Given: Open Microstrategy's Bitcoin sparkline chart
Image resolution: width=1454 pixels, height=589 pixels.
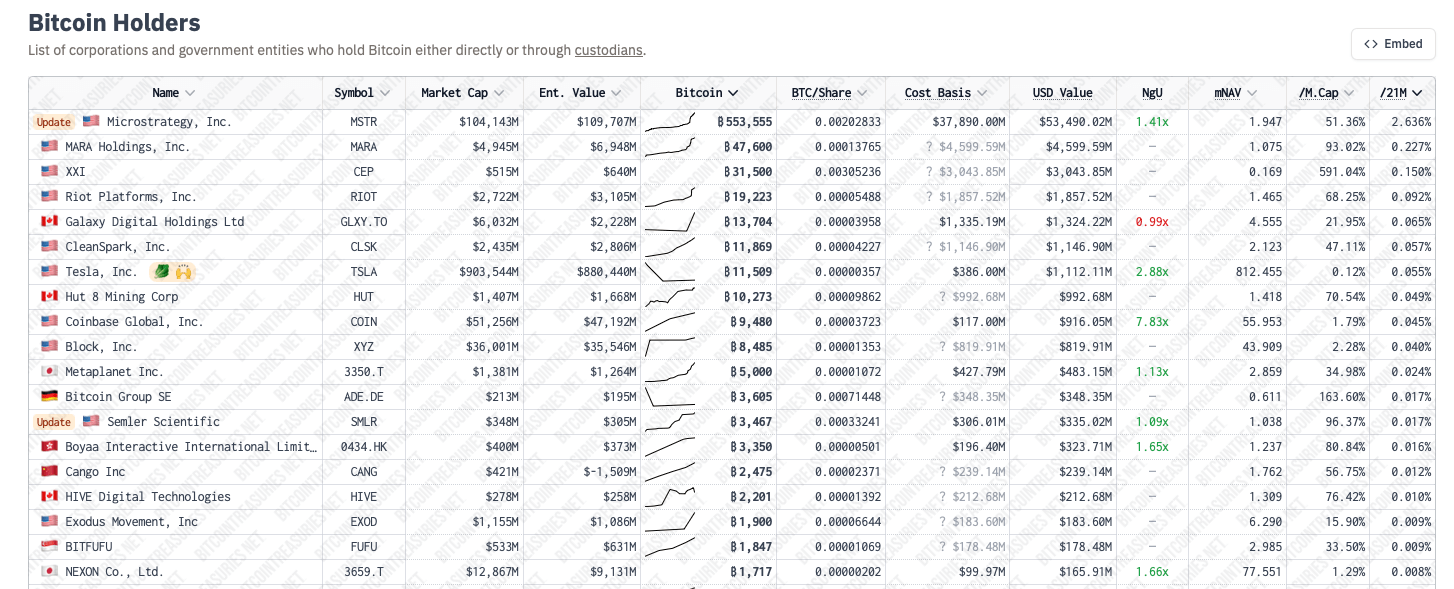Looking at the screenshot, I should pos(670,122).
